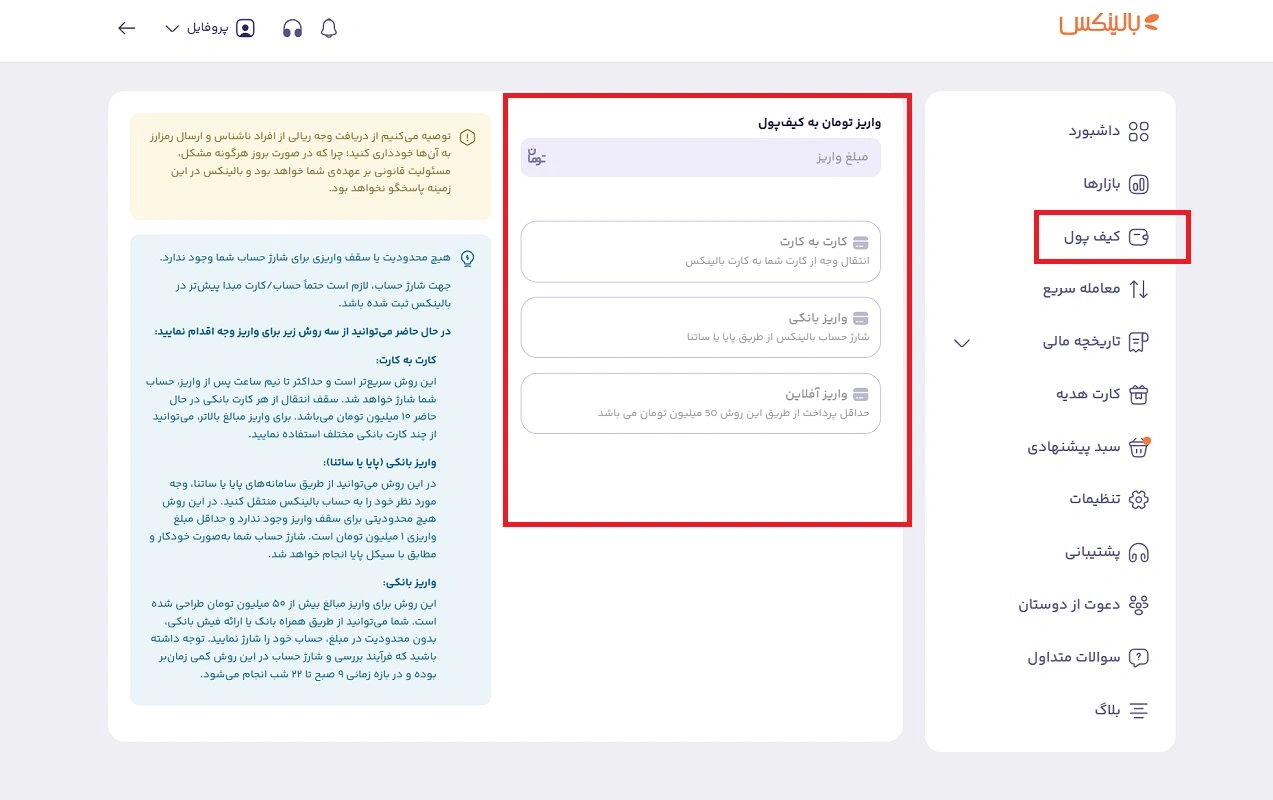Image resolution: width=1273 pixels, height=800 pixels.
Task: Click the Markets chart icon in sidebar
Action: point(1138,184)
